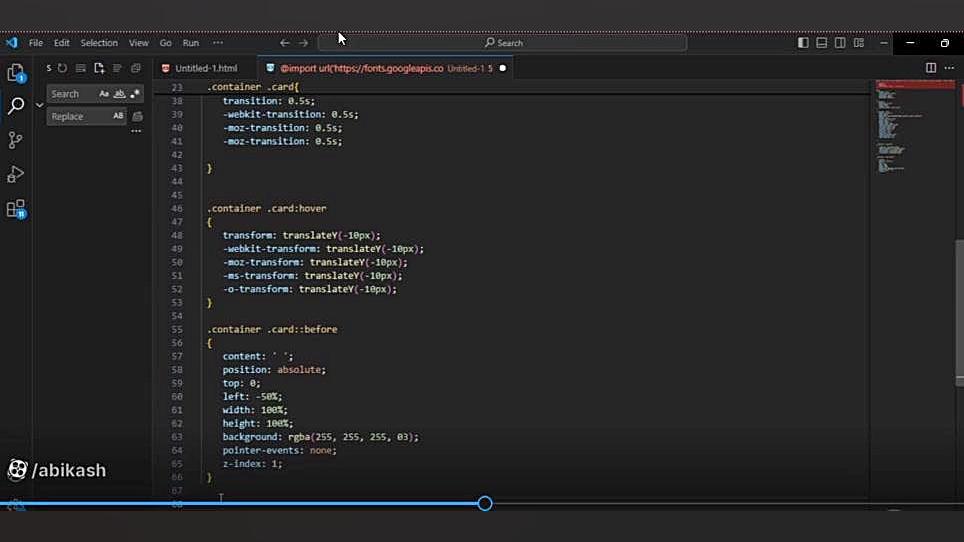The height and width of the screenshot is (542, 964).
Task: Toggle Panel layout icon
Action: (821, 42)
